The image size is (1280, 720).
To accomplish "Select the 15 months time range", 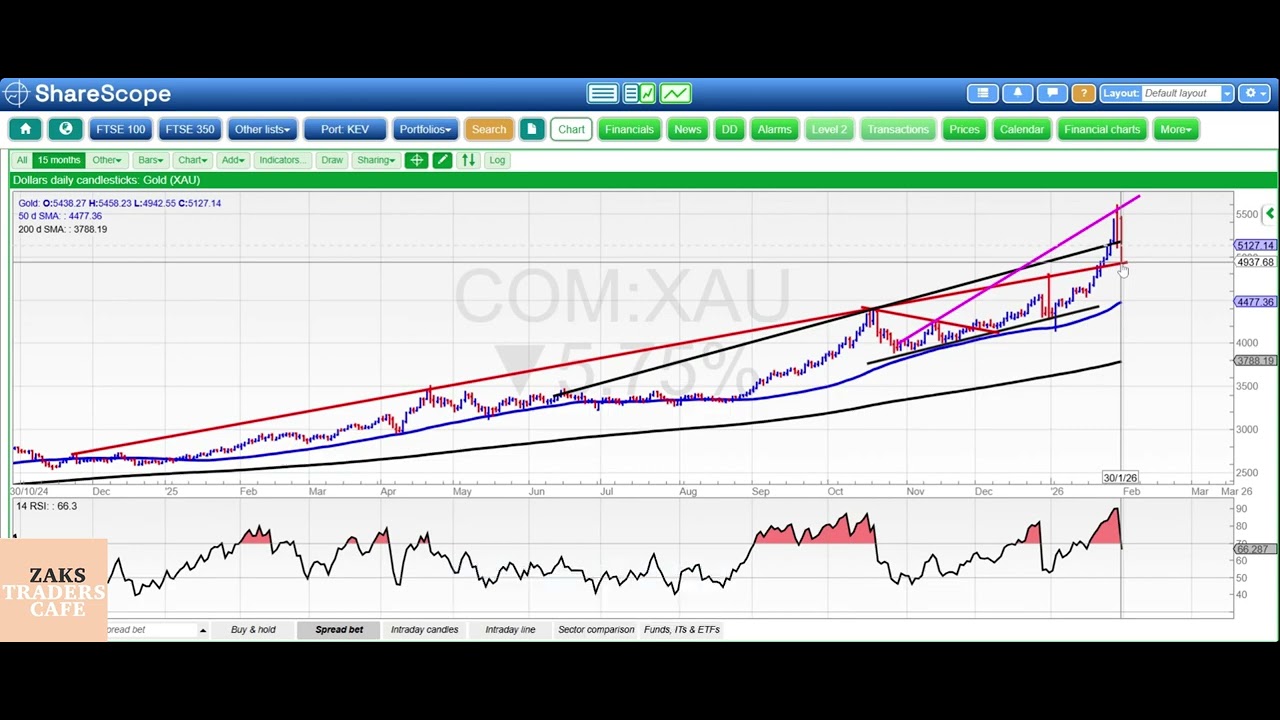I will 59,160.
